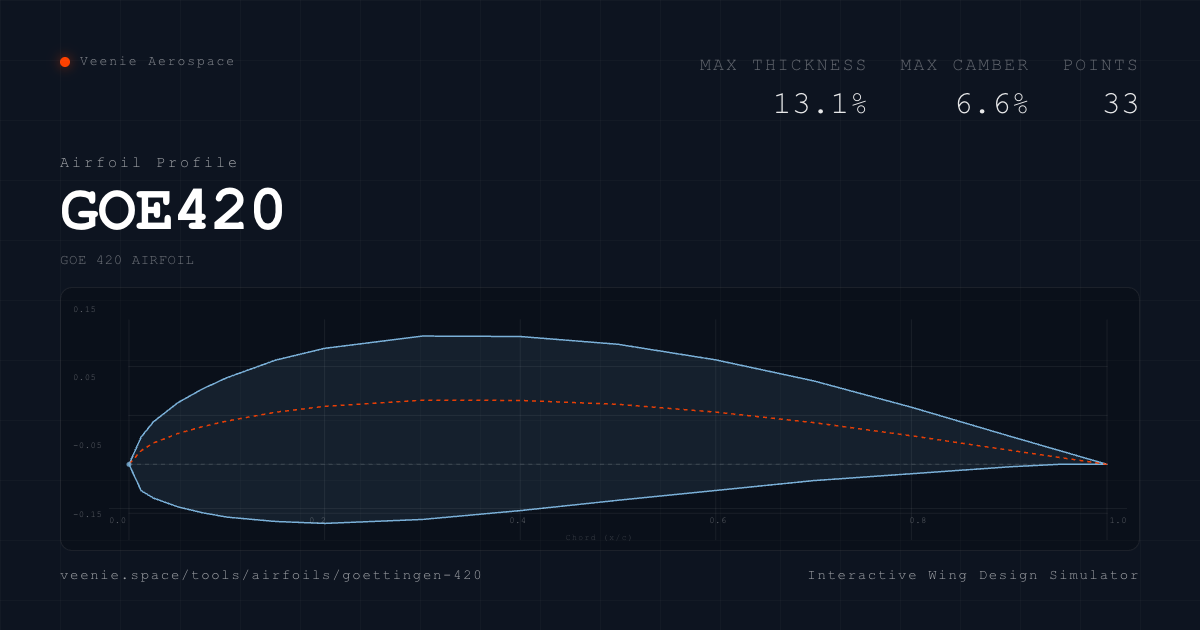
Task: Select the MAX THICKNESS label
Action: [x=784, y=65]
